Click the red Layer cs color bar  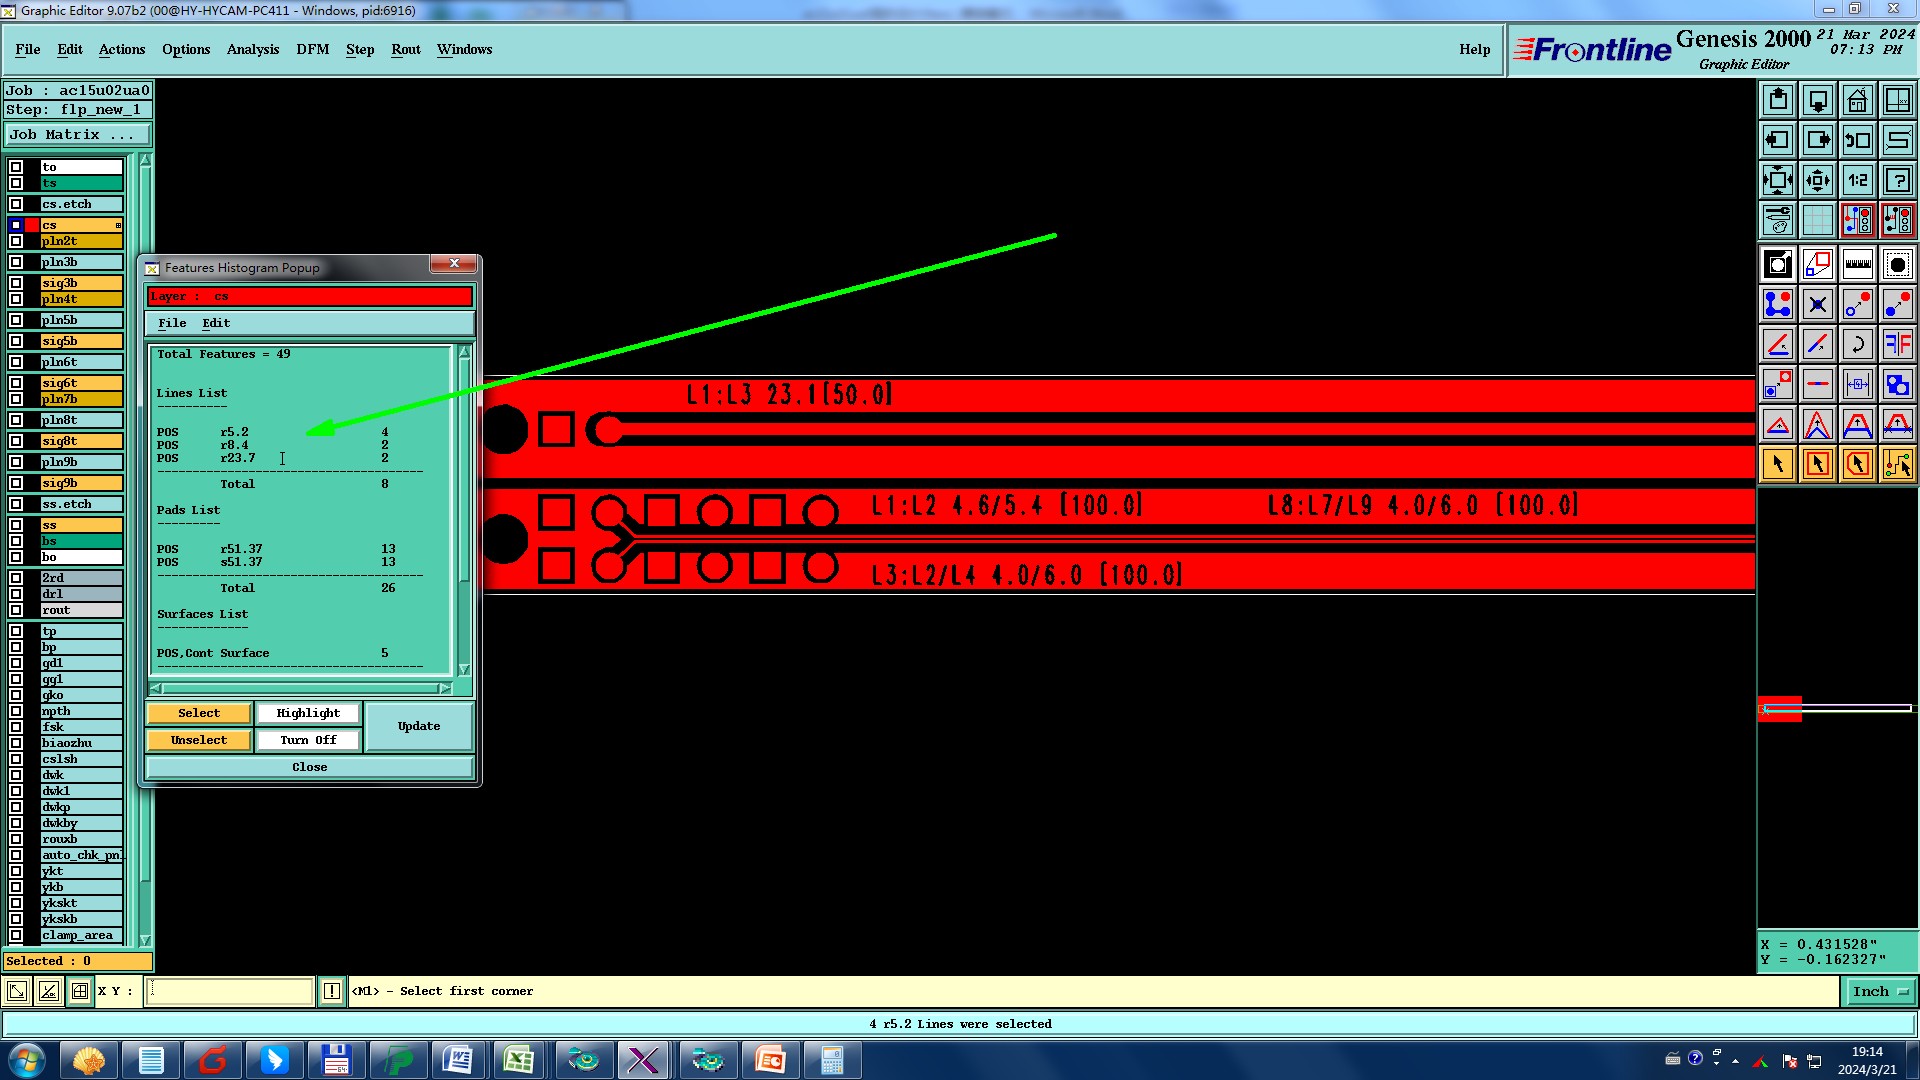(309, 296)
